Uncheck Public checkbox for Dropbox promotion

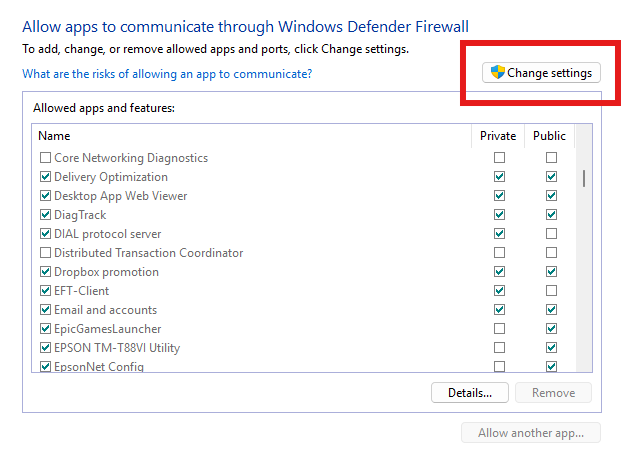pyautogui.click(x=551, y=271)
